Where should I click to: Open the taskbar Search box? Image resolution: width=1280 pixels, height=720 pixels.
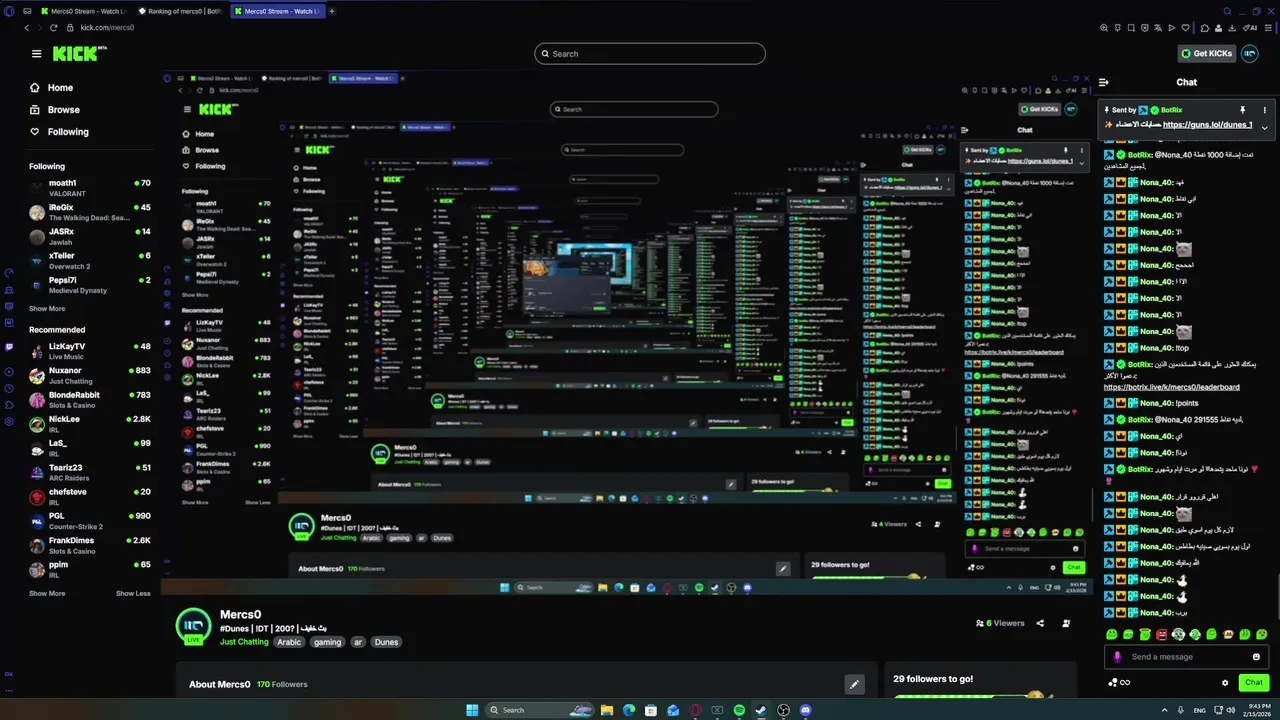(x=542, y=710)
